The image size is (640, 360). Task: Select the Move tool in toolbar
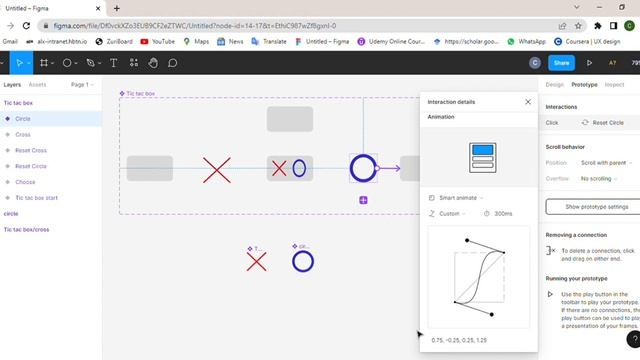(x=19, y=63)
